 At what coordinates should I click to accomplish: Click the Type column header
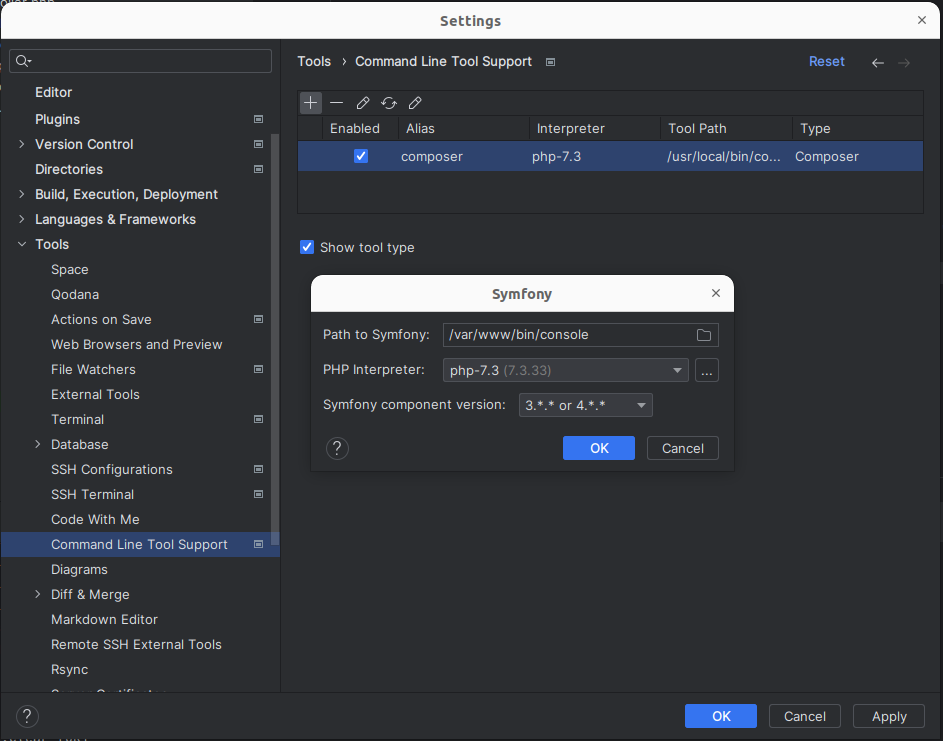tap(858, 129)
